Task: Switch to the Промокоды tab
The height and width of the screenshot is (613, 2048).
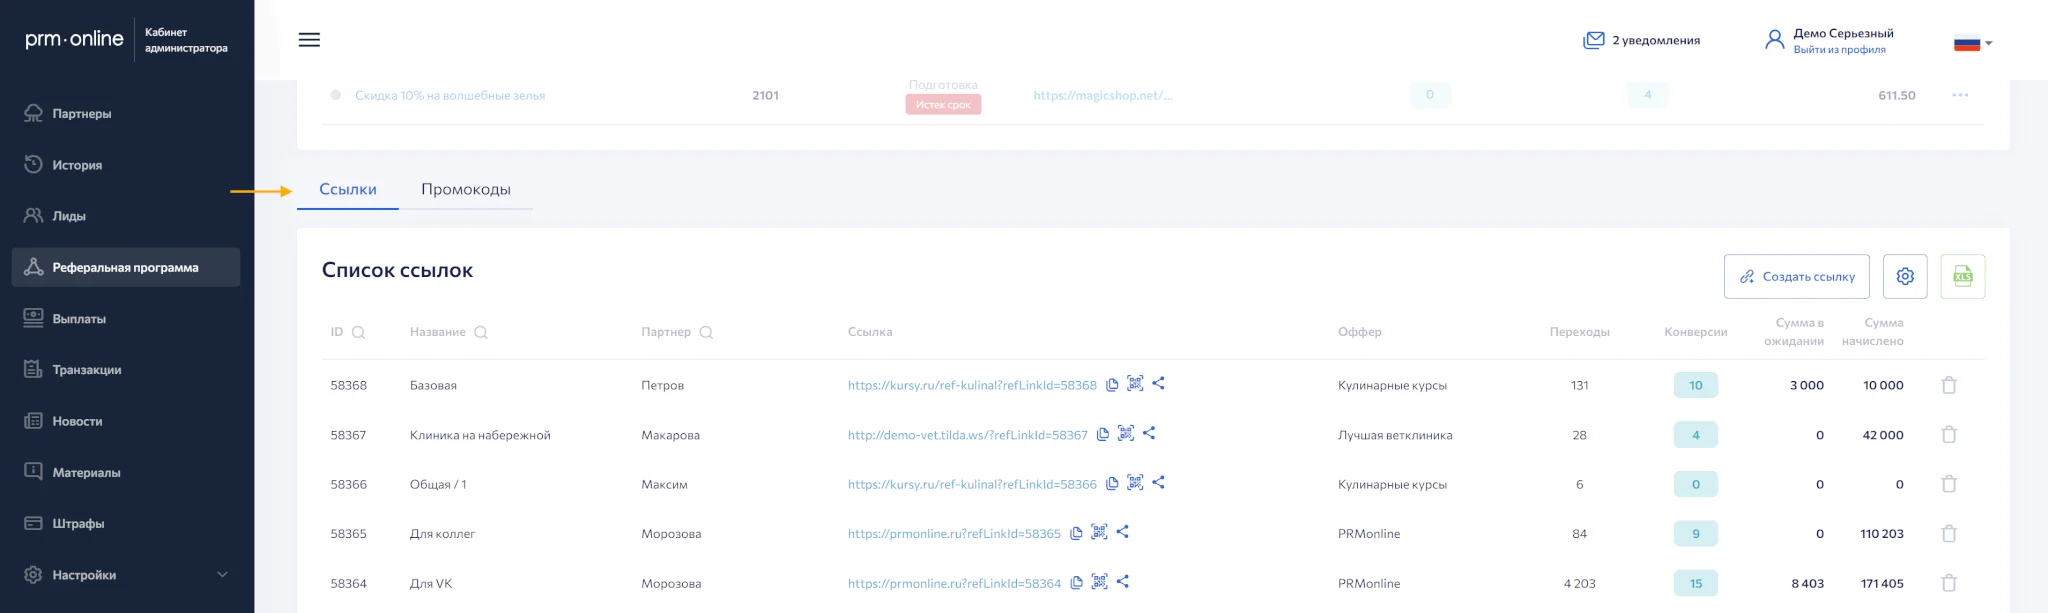Action: (x=466, y=189)
